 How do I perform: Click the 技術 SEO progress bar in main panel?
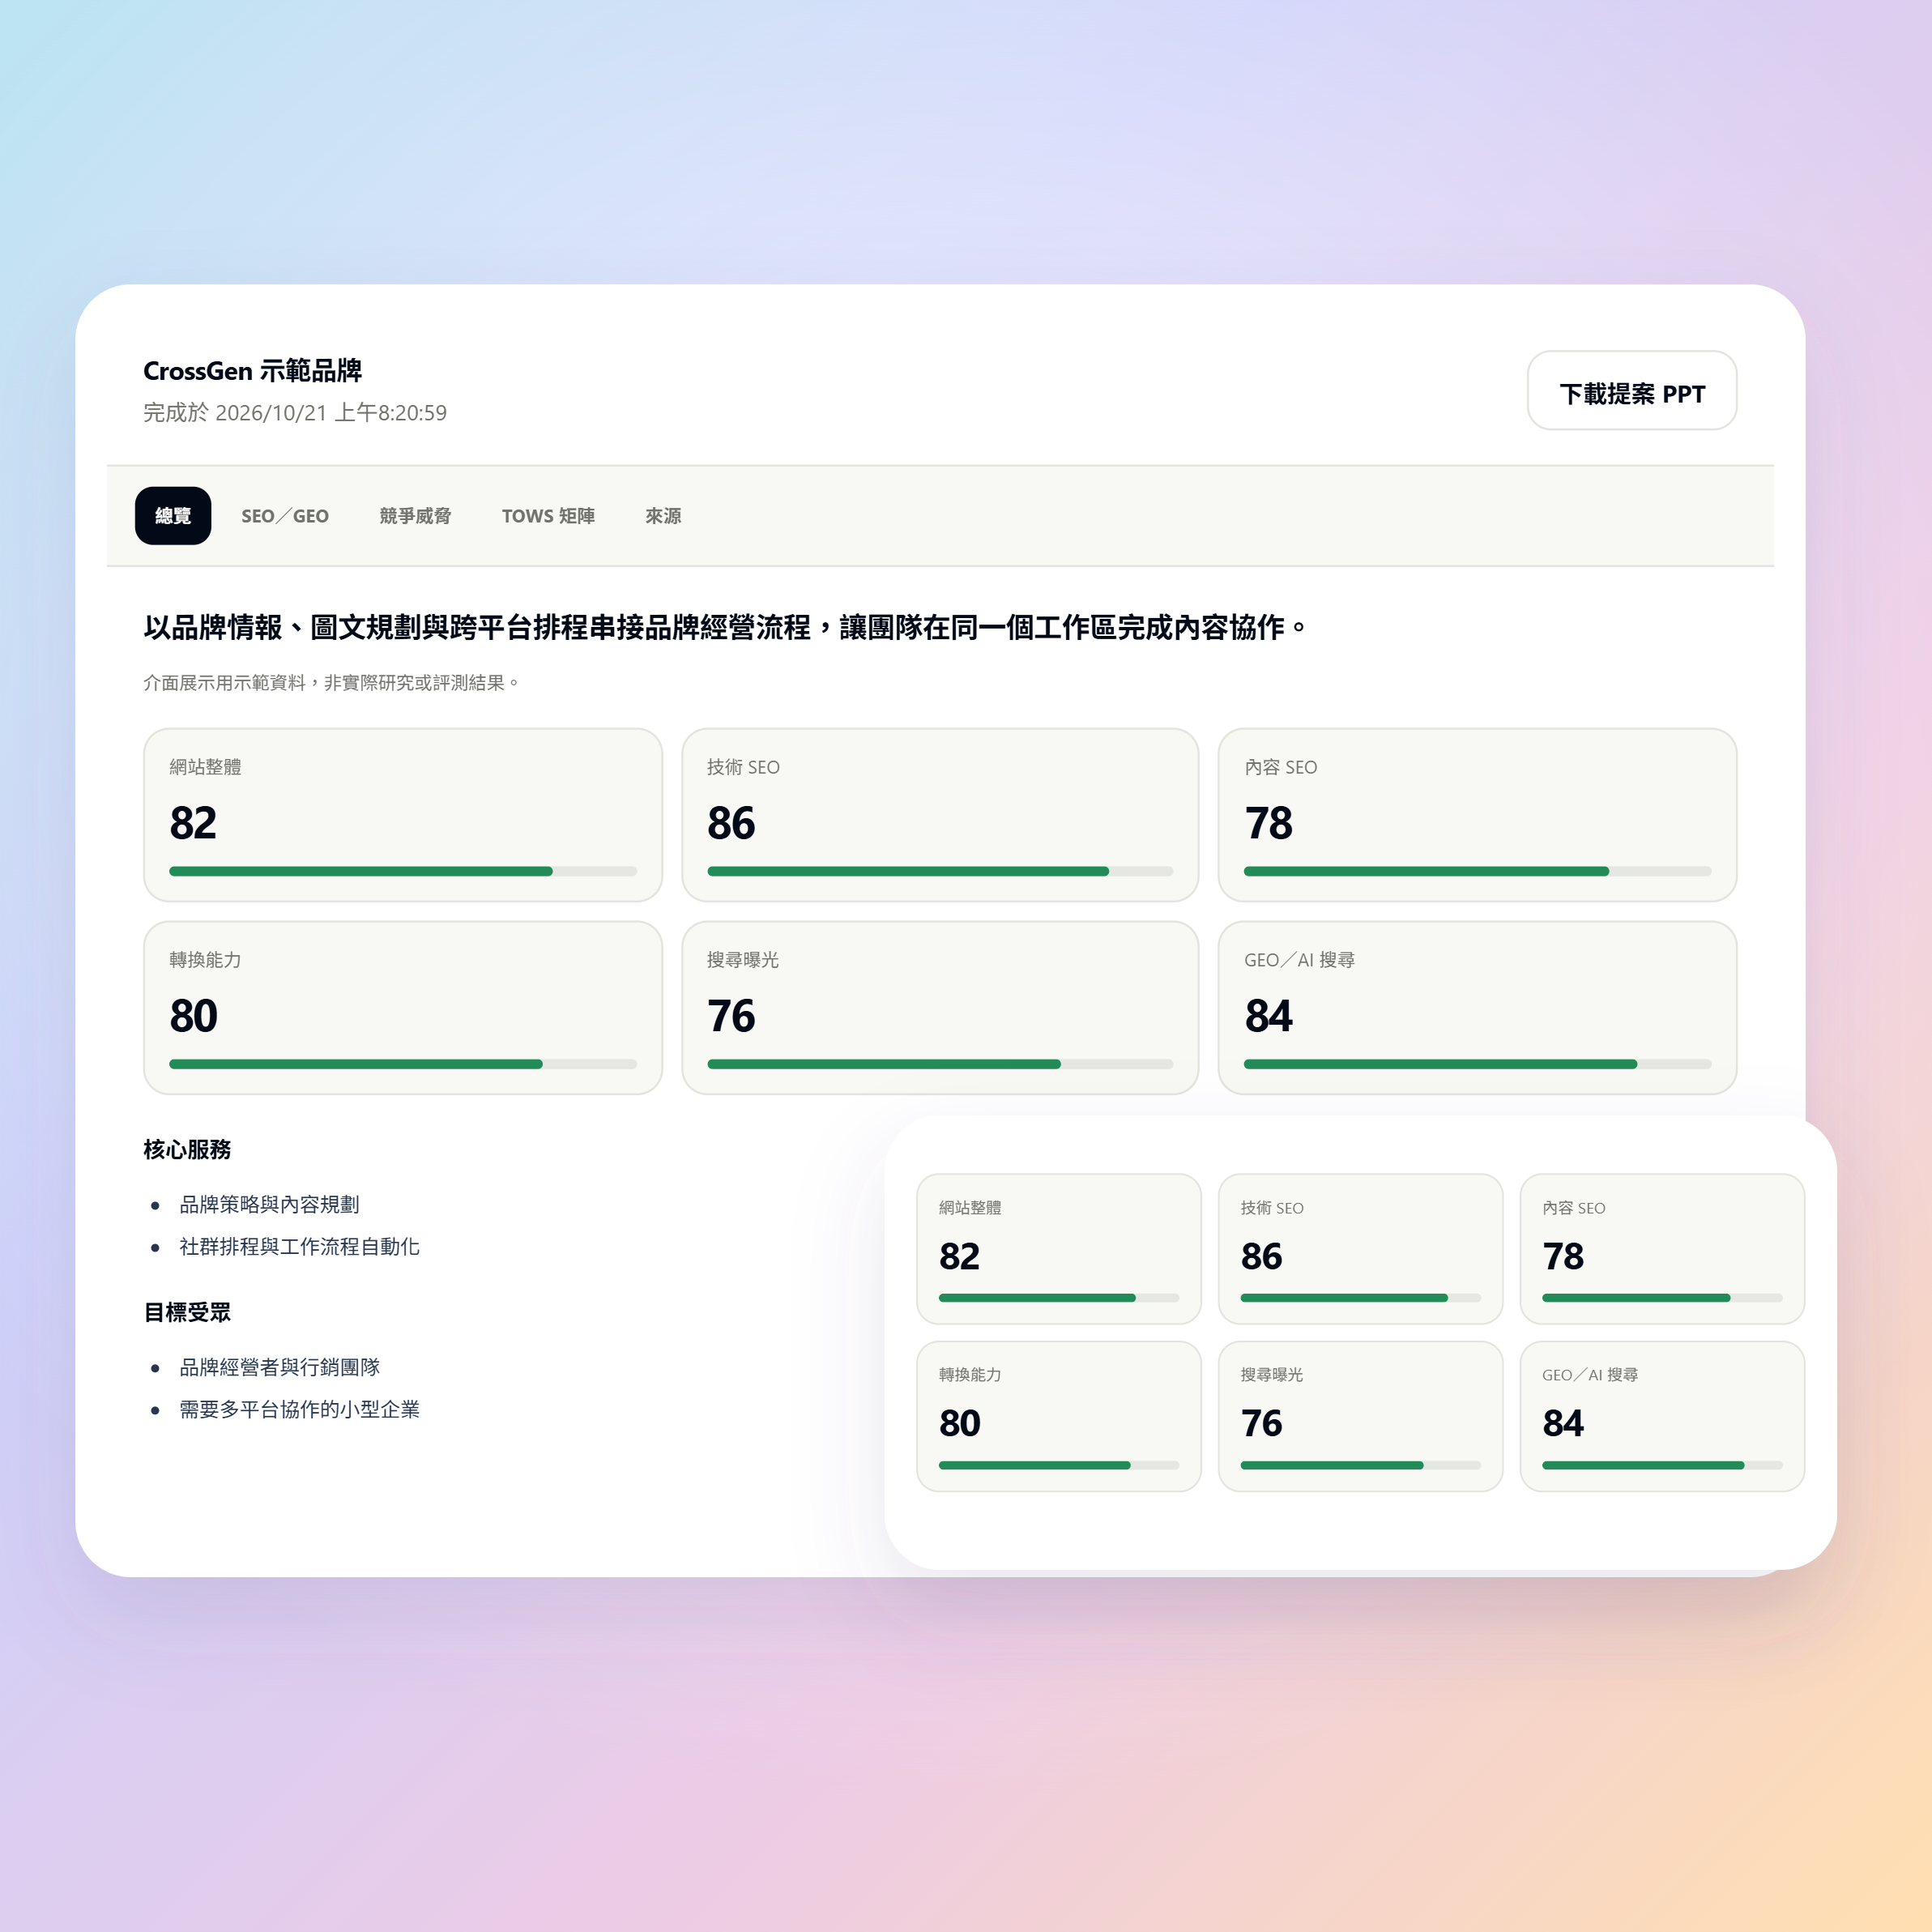[940, 872]
